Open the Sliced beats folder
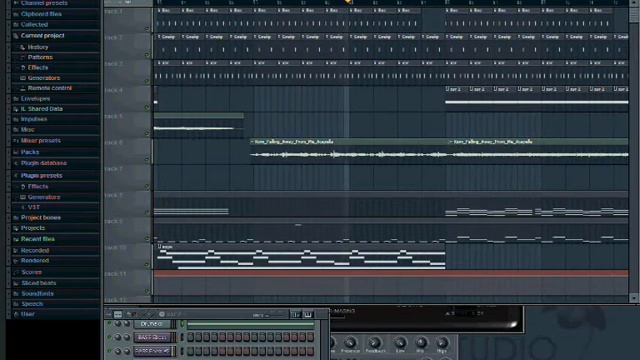The image size is (640, 360). coord(38,283)
